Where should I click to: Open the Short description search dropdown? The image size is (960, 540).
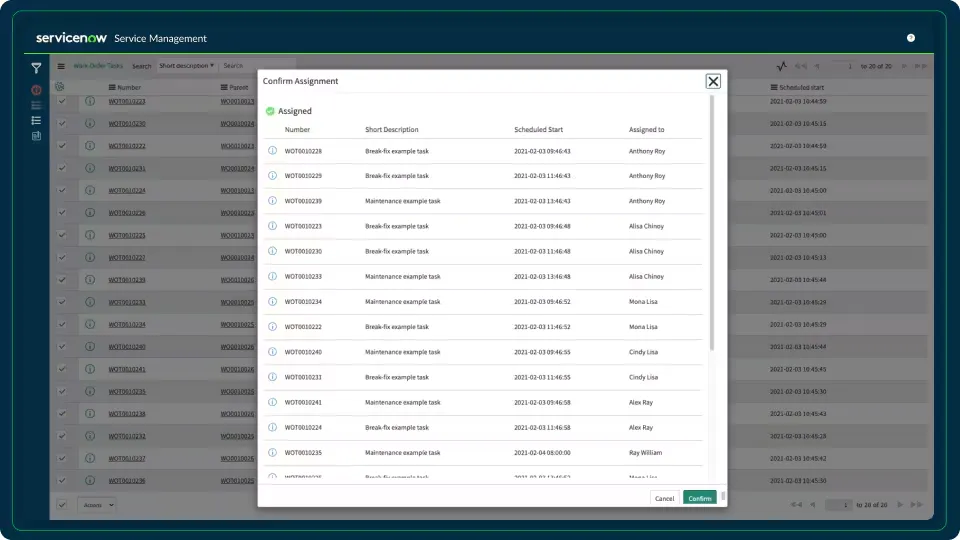(186, 66)
